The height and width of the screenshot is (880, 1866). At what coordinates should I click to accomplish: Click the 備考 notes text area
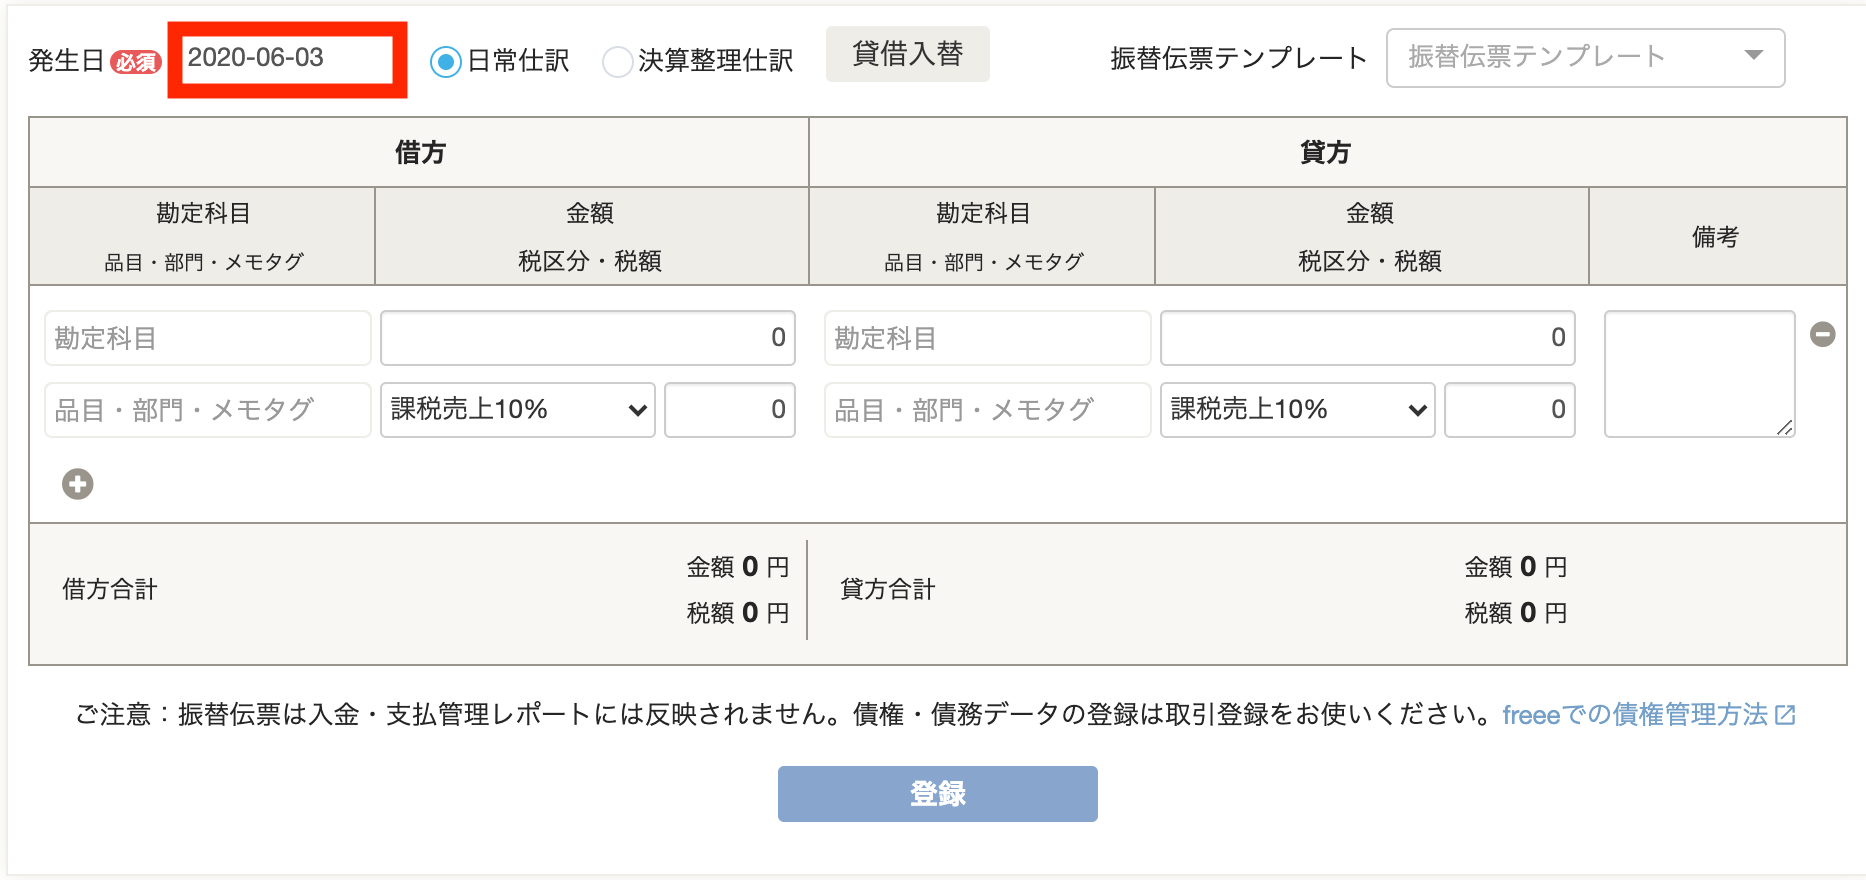coord(1700,374)
